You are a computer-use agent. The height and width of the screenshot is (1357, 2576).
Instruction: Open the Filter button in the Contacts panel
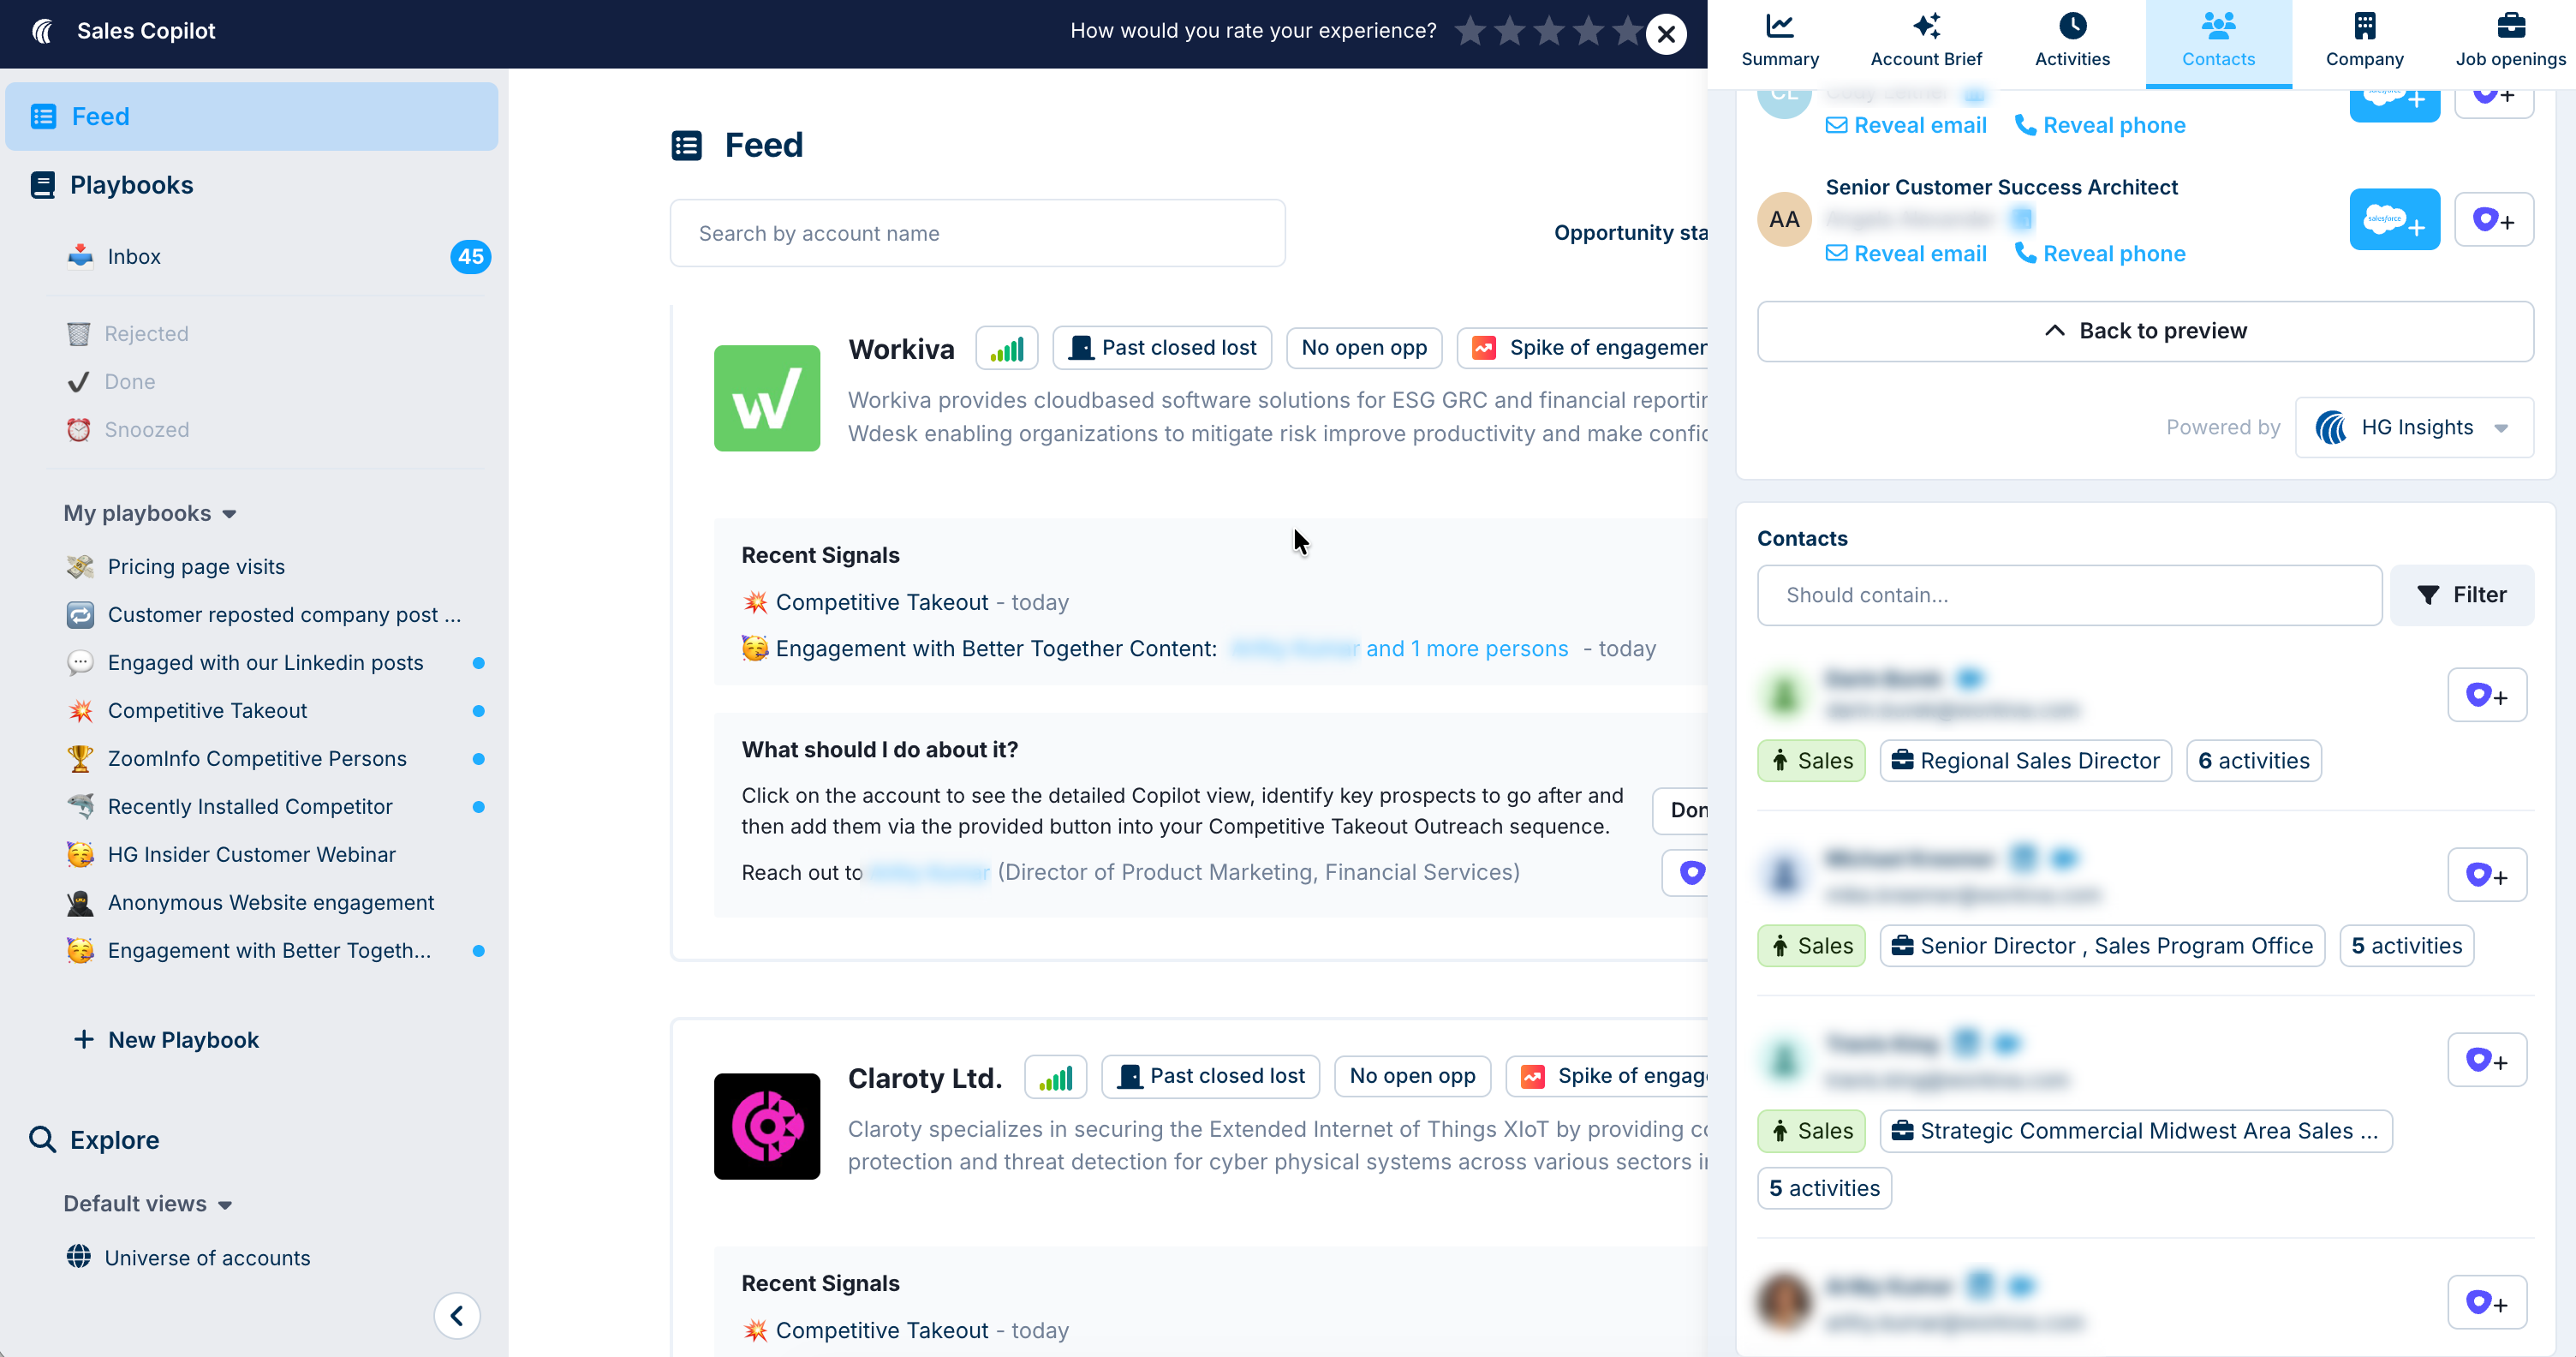click(2461, 595)
